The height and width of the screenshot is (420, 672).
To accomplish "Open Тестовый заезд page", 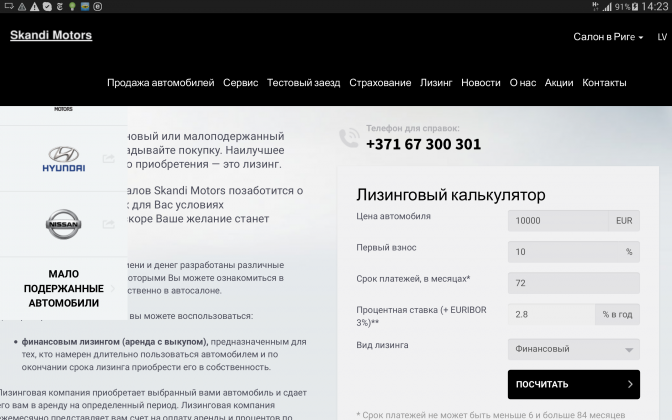I will click(x=303, y=83).
